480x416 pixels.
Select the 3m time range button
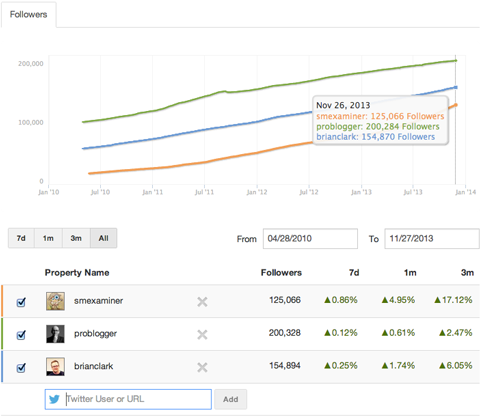click(x=76, y=238)
